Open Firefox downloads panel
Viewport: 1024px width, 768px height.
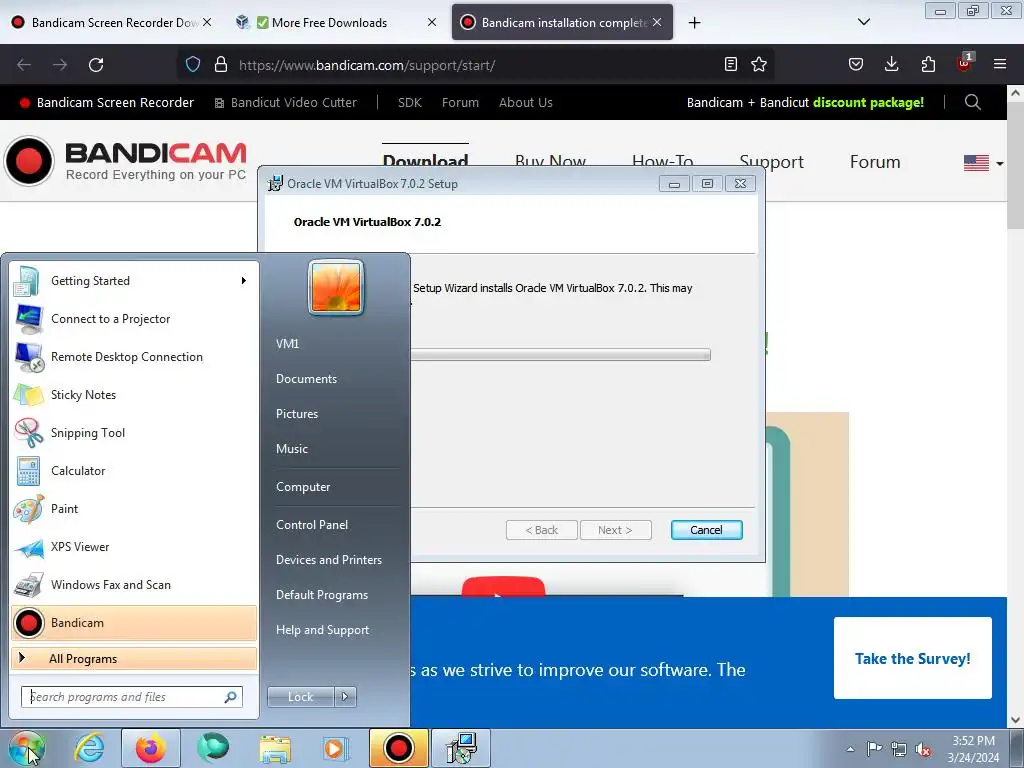click(891, 64)
